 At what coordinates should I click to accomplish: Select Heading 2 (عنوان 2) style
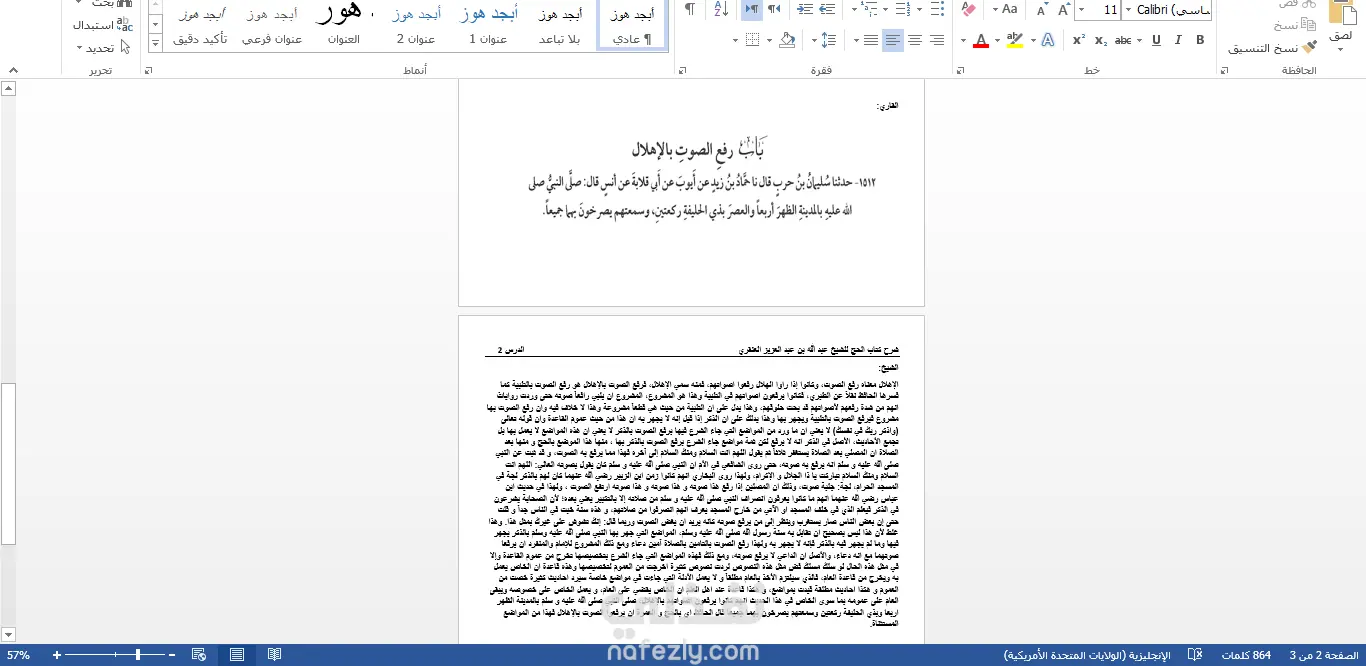[415, 25]
